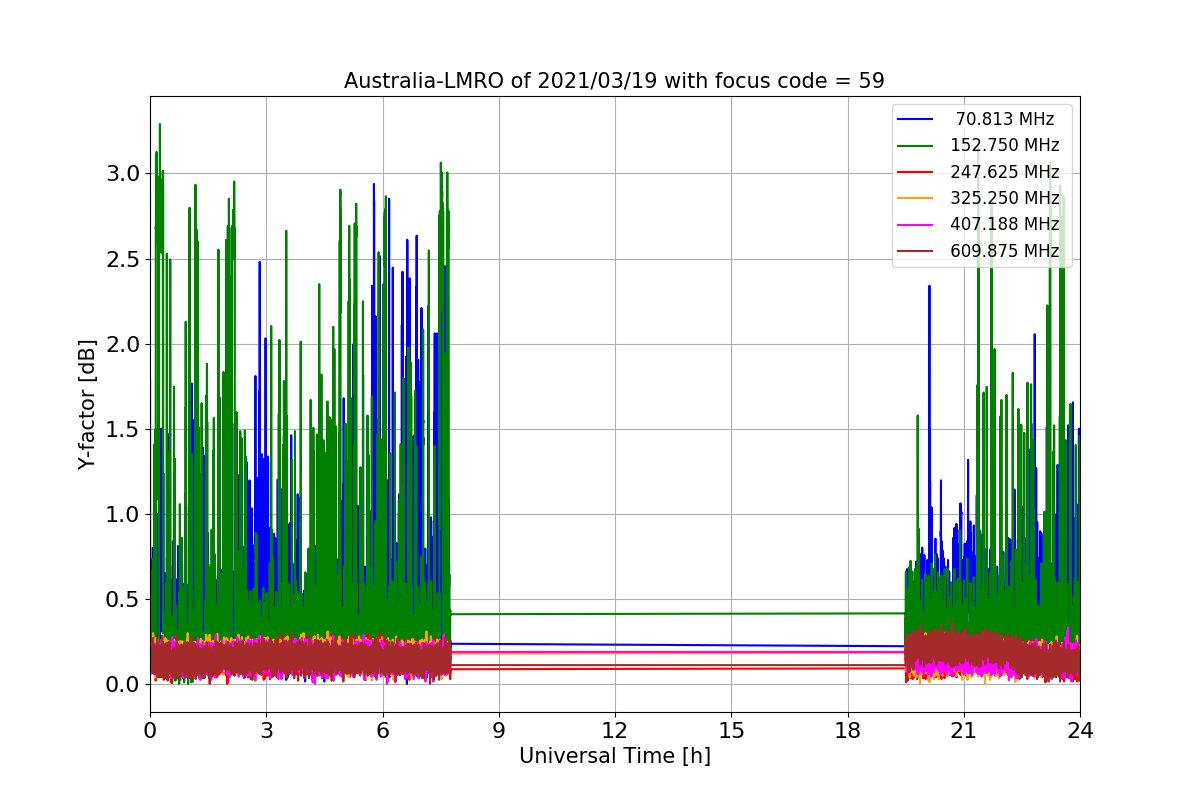Click the magenta line swatch in legend
The image size is (1200, 800).
pyautogui.click(x=915, y=224)
